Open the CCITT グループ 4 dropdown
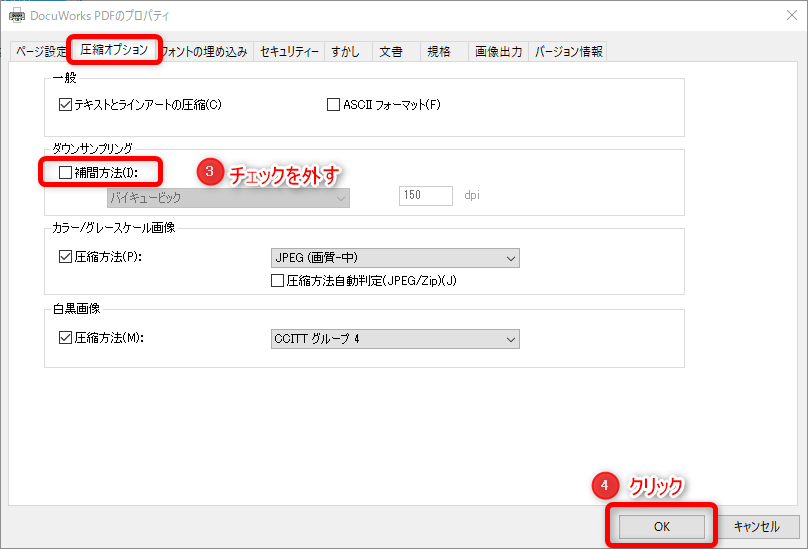The image size is (808, 549). pos(395,339)
